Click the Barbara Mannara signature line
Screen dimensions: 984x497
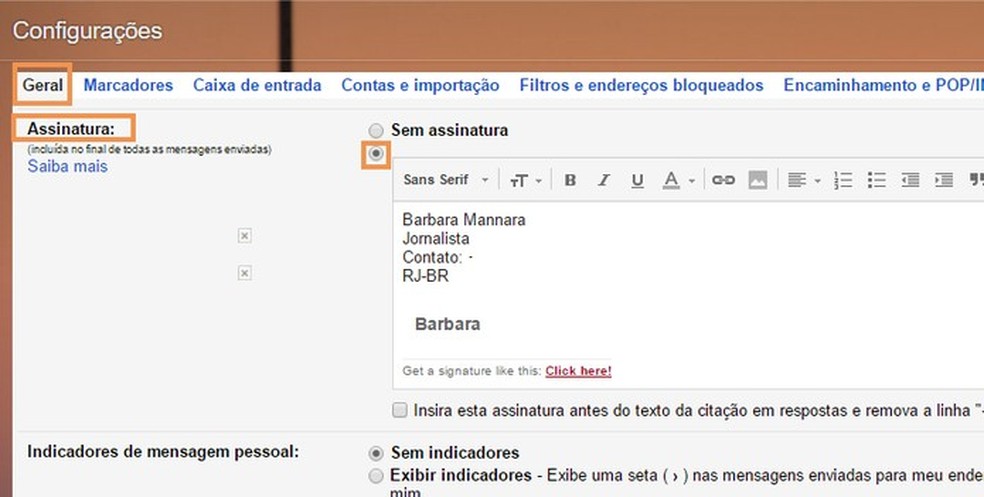pos(464,220)
